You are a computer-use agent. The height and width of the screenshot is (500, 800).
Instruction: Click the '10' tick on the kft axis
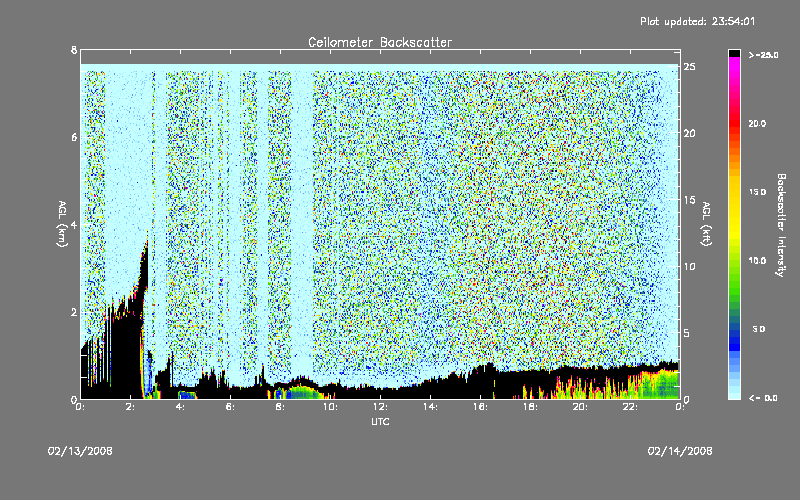click(x=690, y=266)
